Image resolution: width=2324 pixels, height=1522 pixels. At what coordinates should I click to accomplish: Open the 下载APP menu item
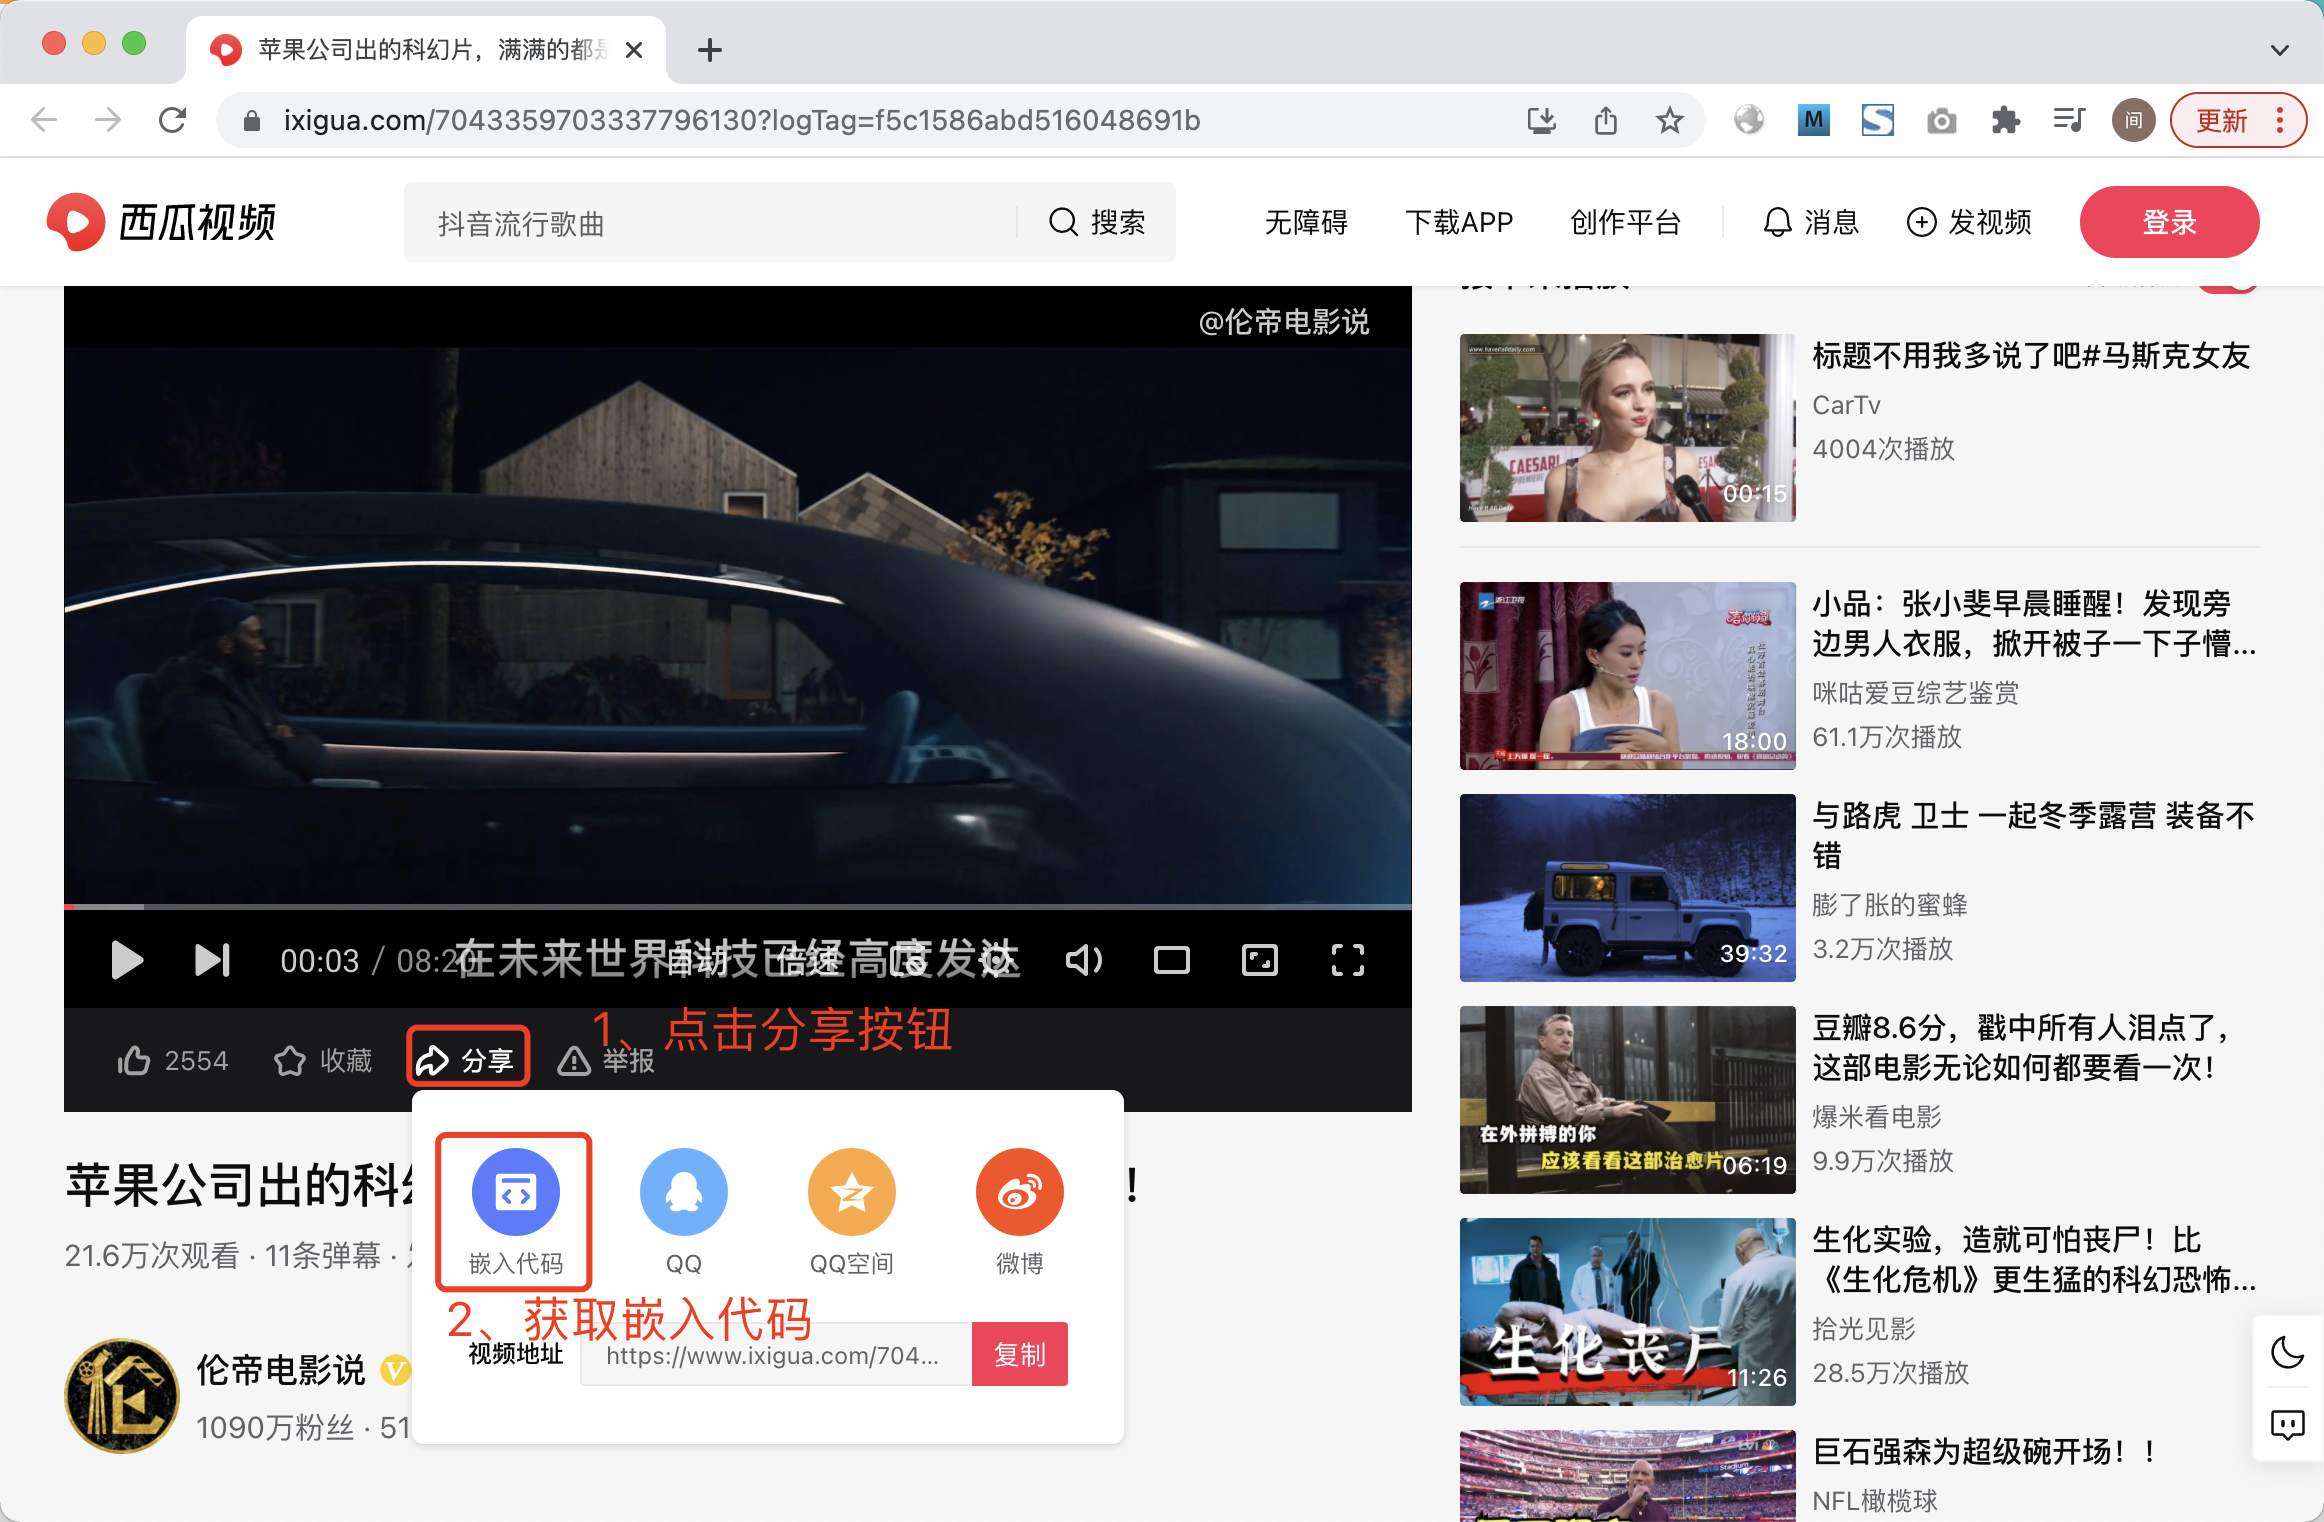1458,222
